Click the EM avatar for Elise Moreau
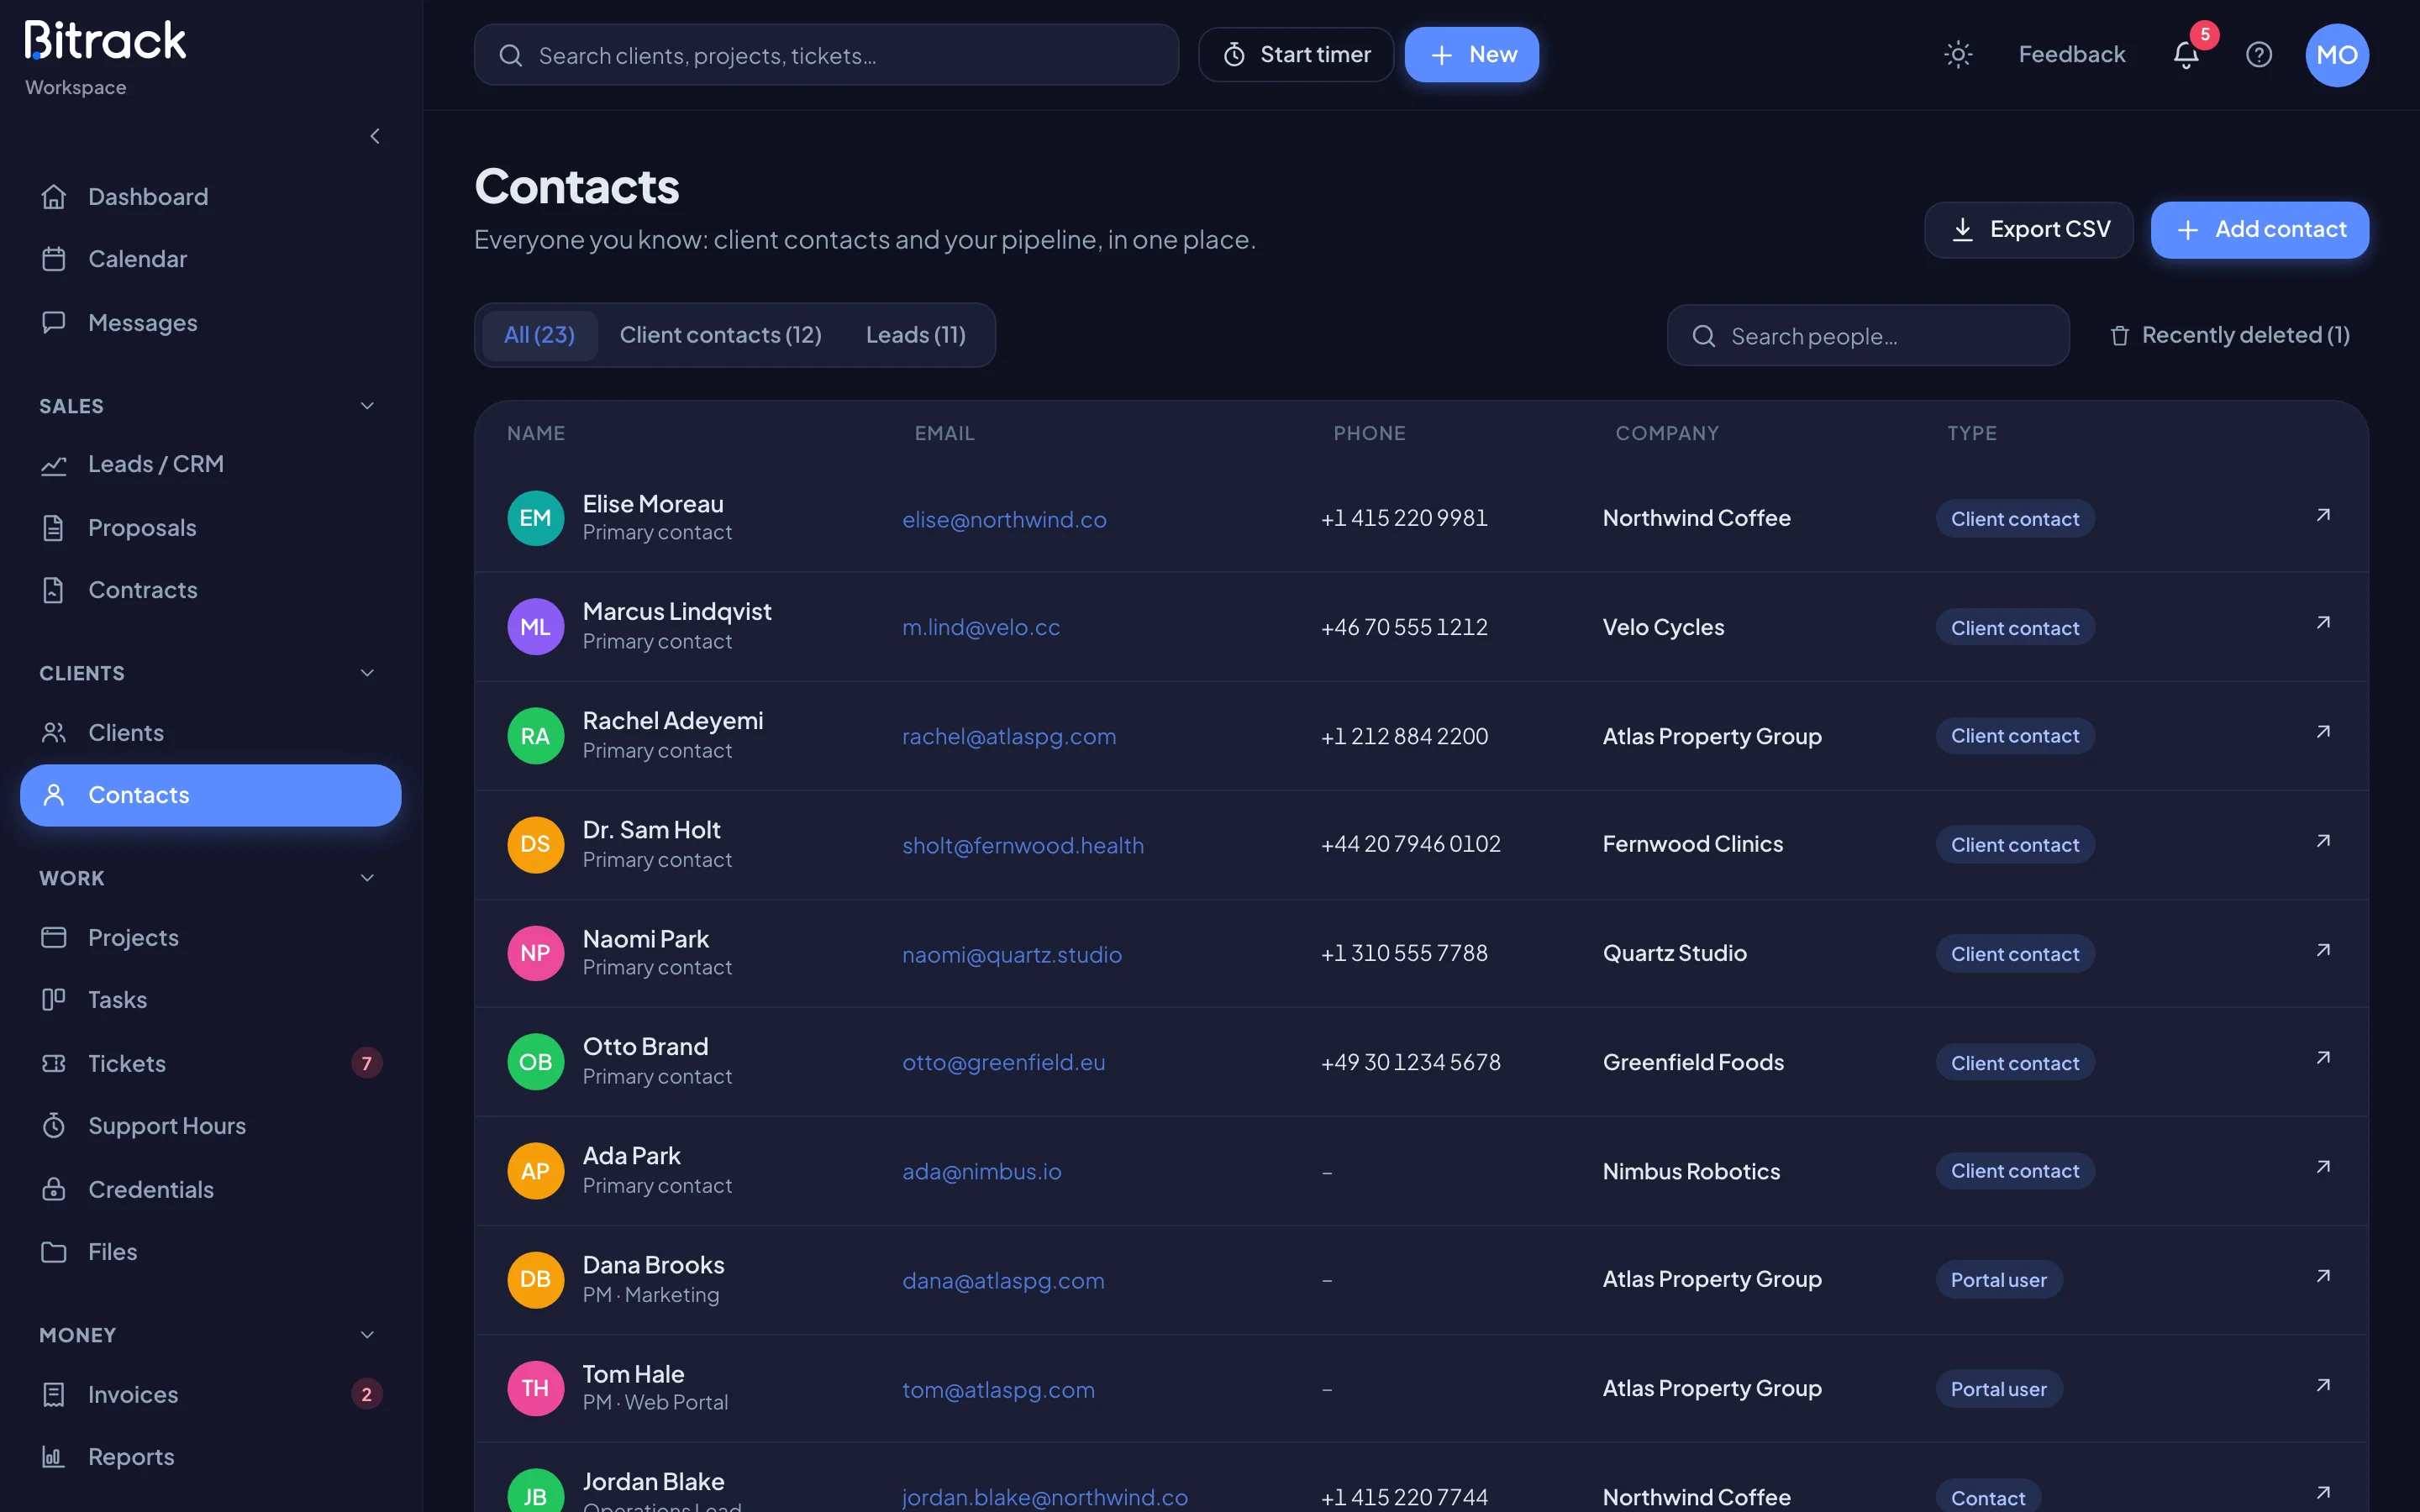Viewport: 2420px width, 1512px height. point(535,518)
